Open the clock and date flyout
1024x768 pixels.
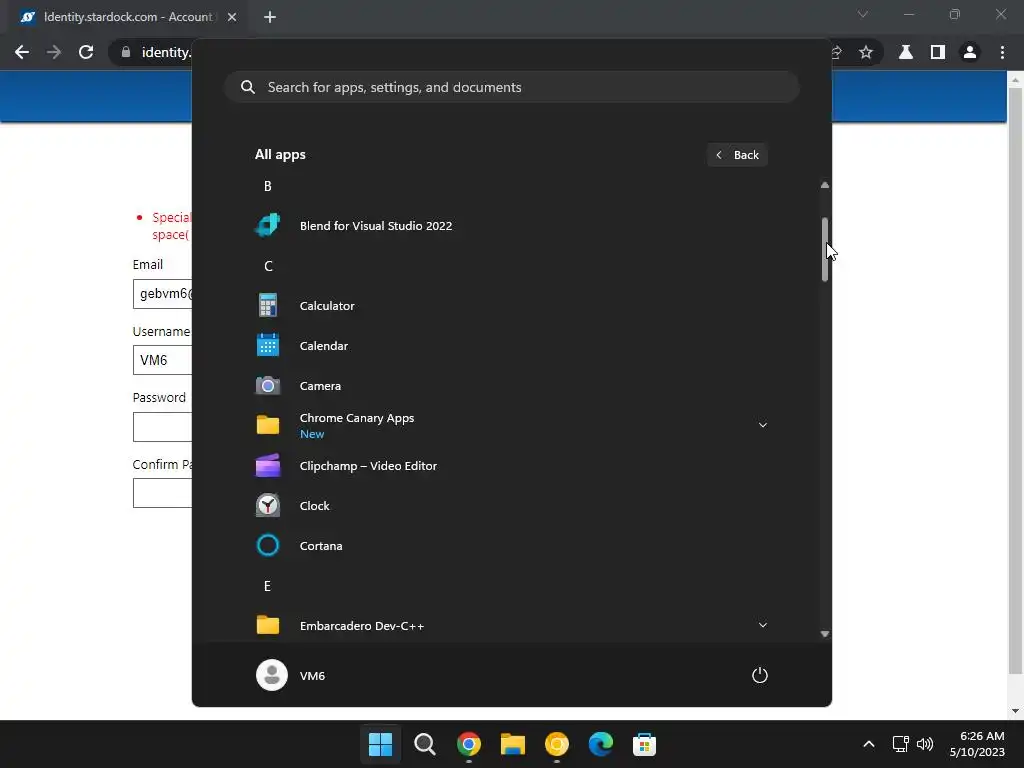tap(977, 744)
